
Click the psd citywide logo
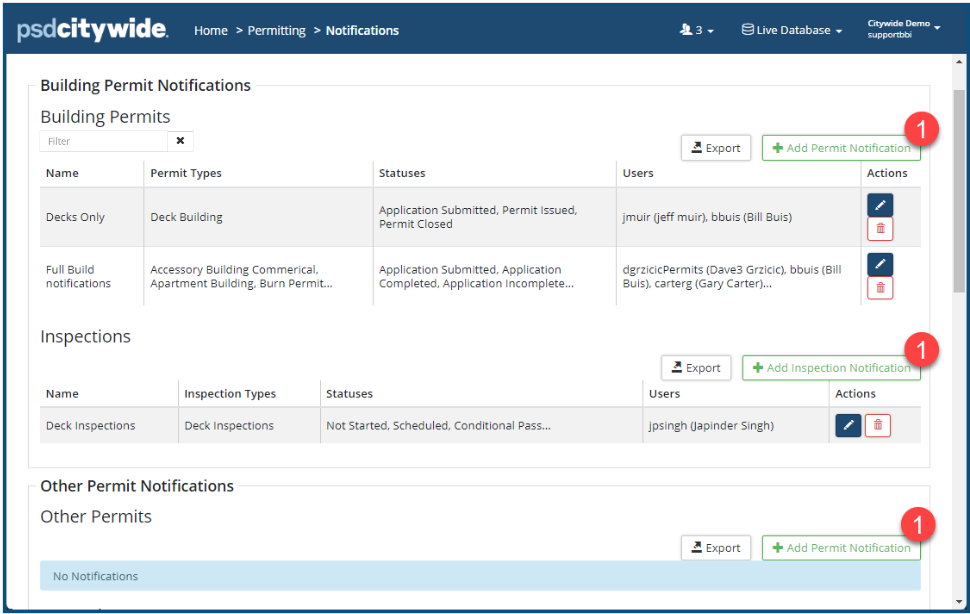pos(92,30)
